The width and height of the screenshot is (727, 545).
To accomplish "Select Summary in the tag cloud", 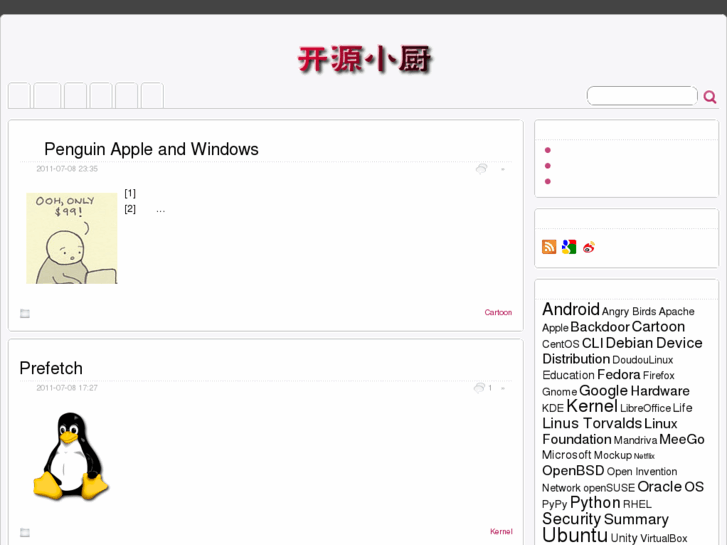I will point(636,519).
